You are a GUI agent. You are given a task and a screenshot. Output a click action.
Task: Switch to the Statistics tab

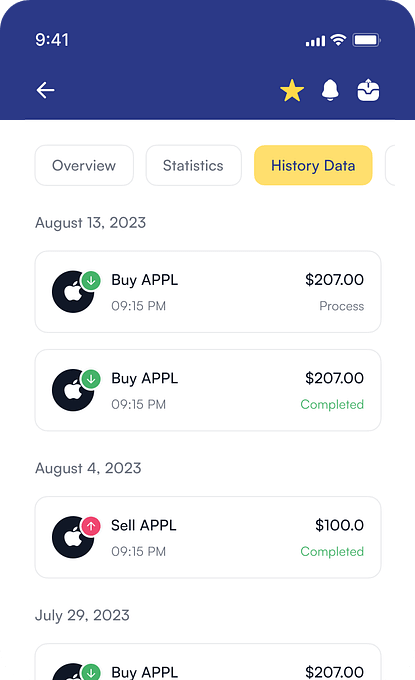click(x=193, y=165)
